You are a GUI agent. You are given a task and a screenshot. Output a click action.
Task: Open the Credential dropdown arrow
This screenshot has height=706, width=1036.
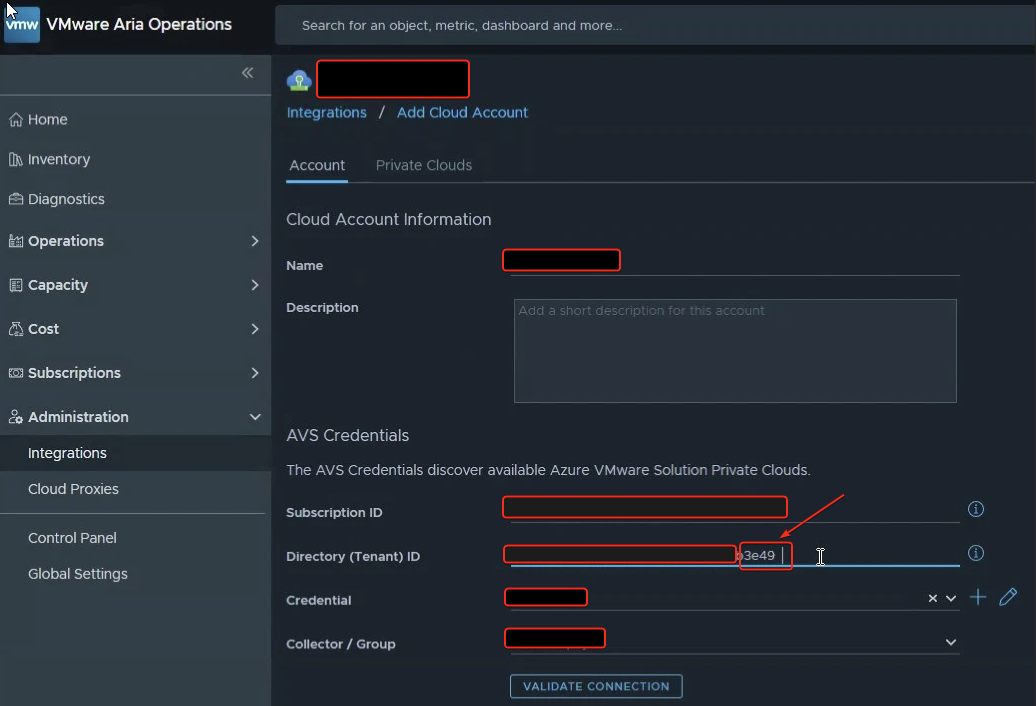[951, 598]
